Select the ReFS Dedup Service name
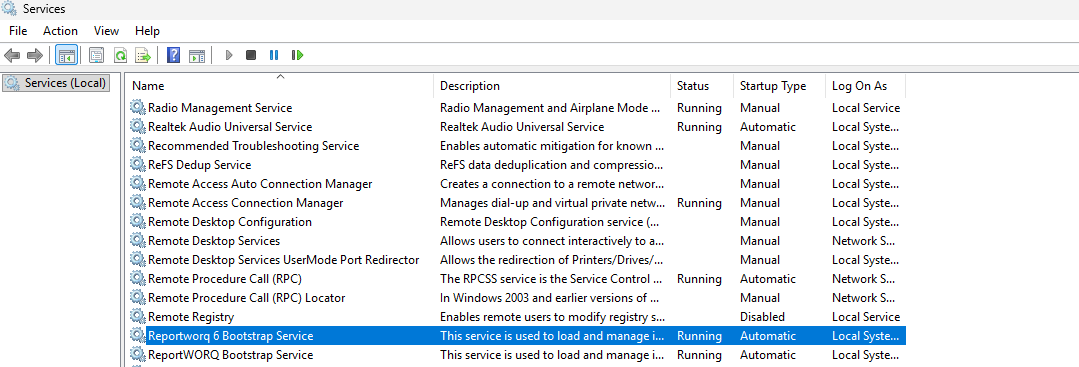The image size is (1079, 367). tap(200, 165)
